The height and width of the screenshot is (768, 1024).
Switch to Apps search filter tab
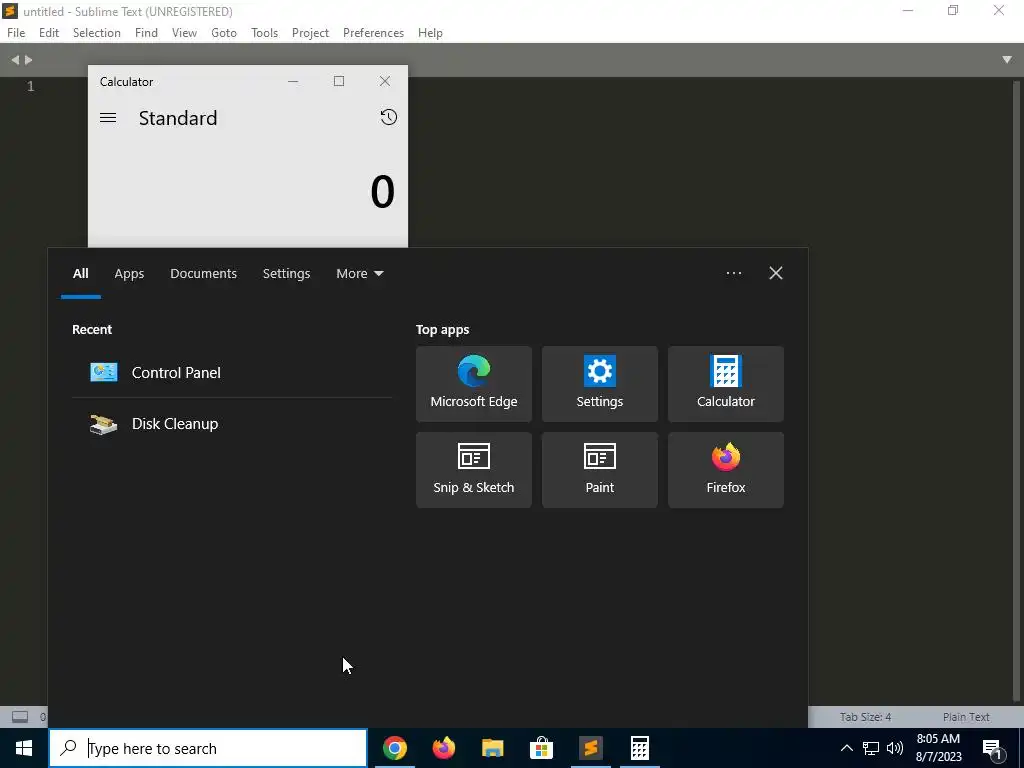129,273
